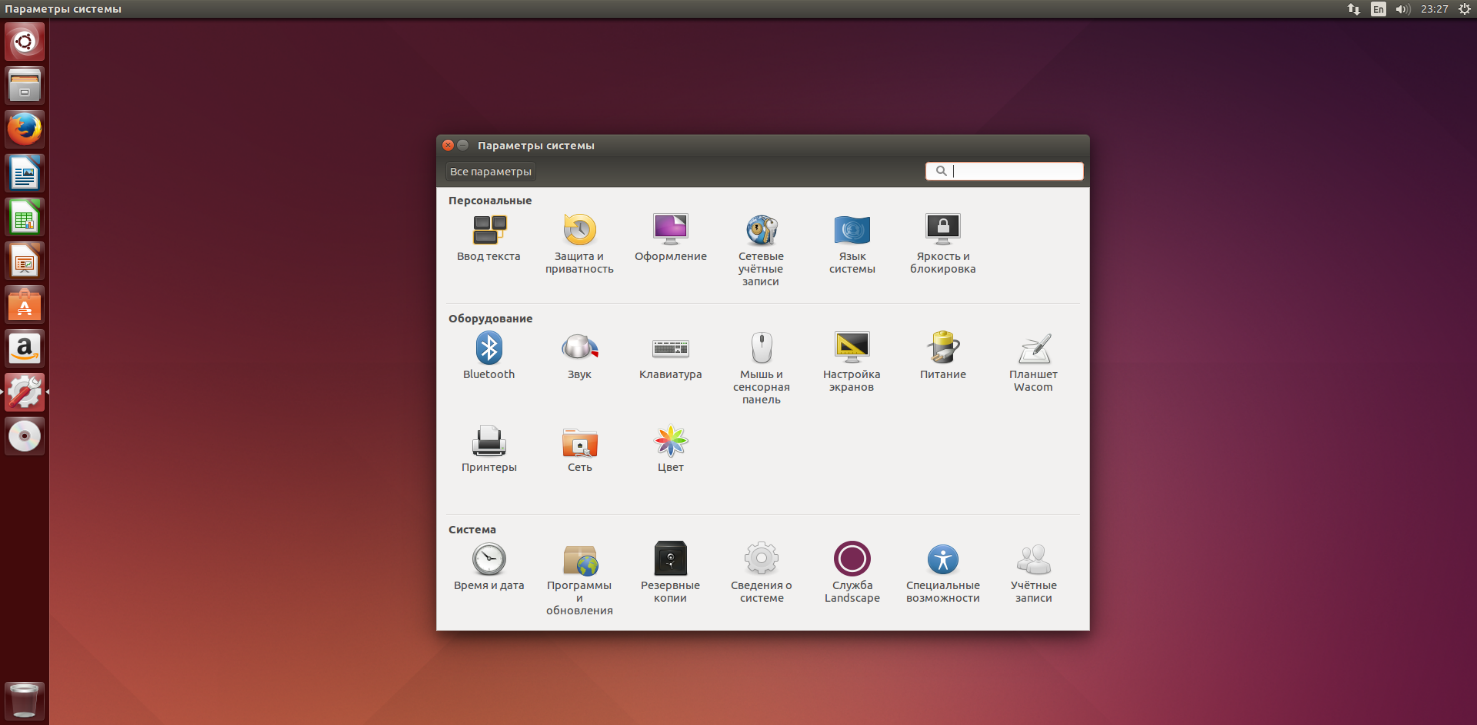Open Ubuntu Dash from launcher
This screenshot has height=725, width=1477.
(x=25, y=42)
